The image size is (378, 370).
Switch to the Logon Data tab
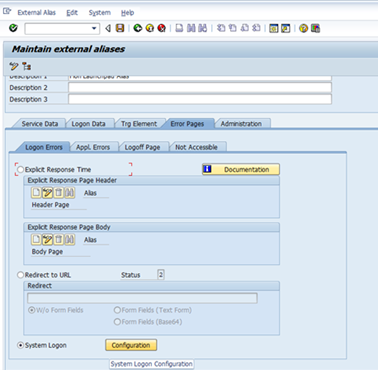coord(88,124)
